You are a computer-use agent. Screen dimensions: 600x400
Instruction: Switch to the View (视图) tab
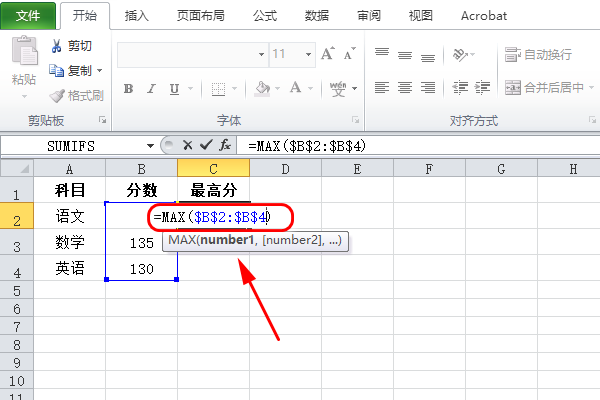[421, 16]
